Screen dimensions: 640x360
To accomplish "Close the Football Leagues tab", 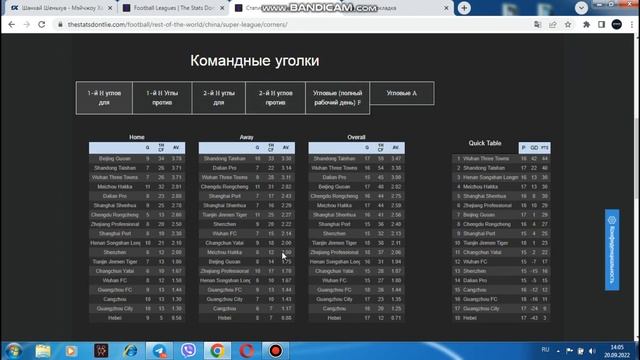I will 222,8.
